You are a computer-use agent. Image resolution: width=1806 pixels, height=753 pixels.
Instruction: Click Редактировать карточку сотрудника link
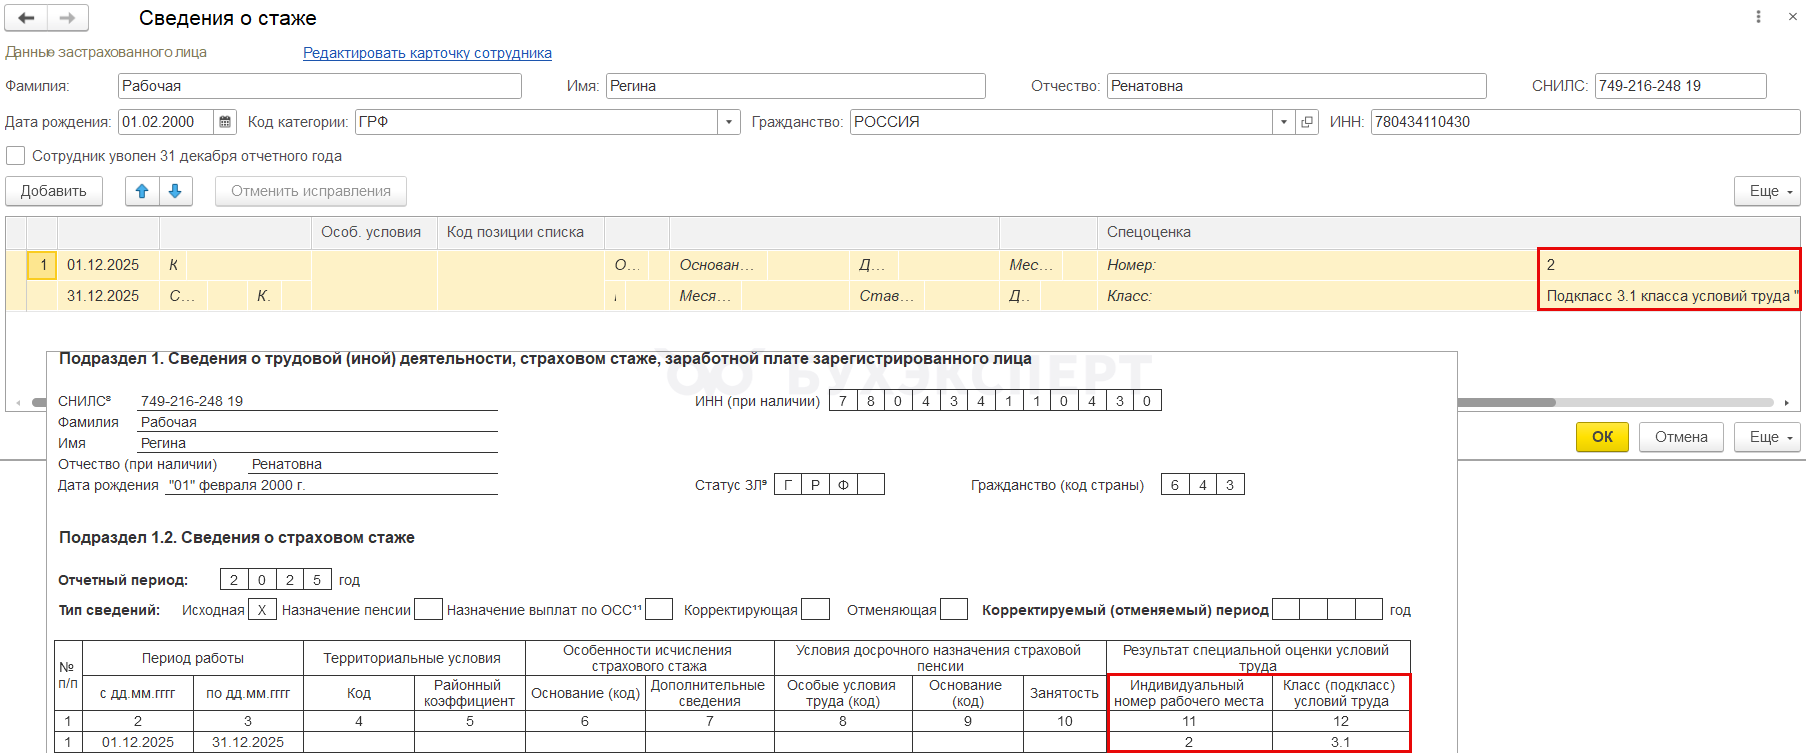[427, 53]
